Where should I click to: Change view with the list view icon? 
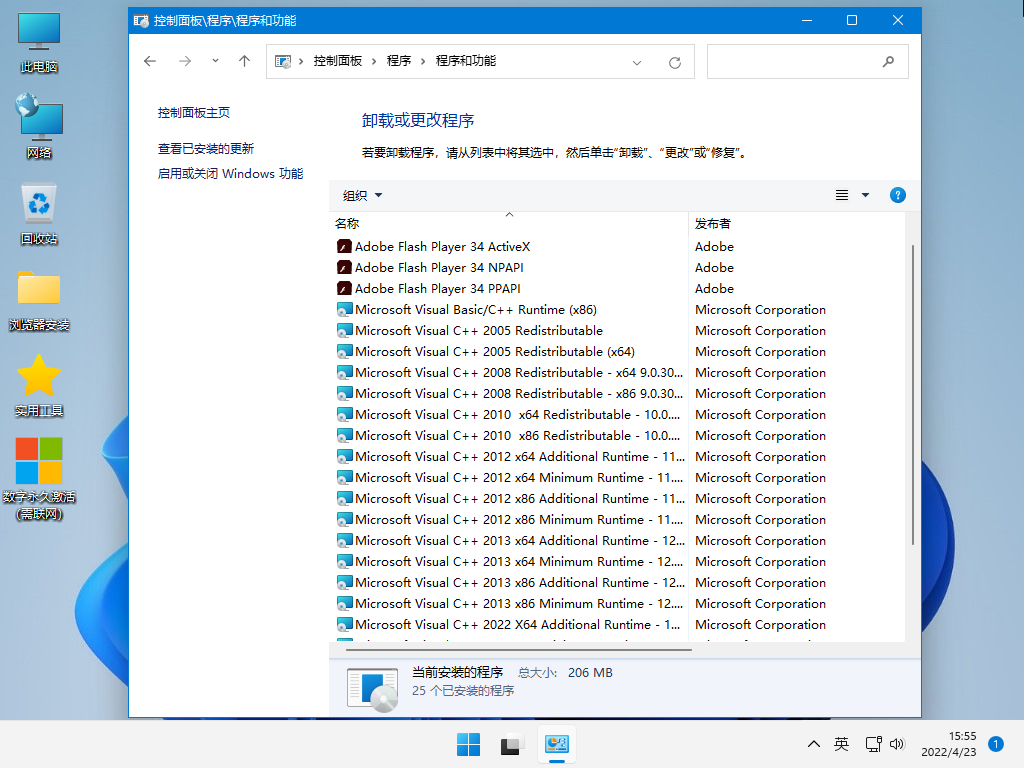(842, 195)
